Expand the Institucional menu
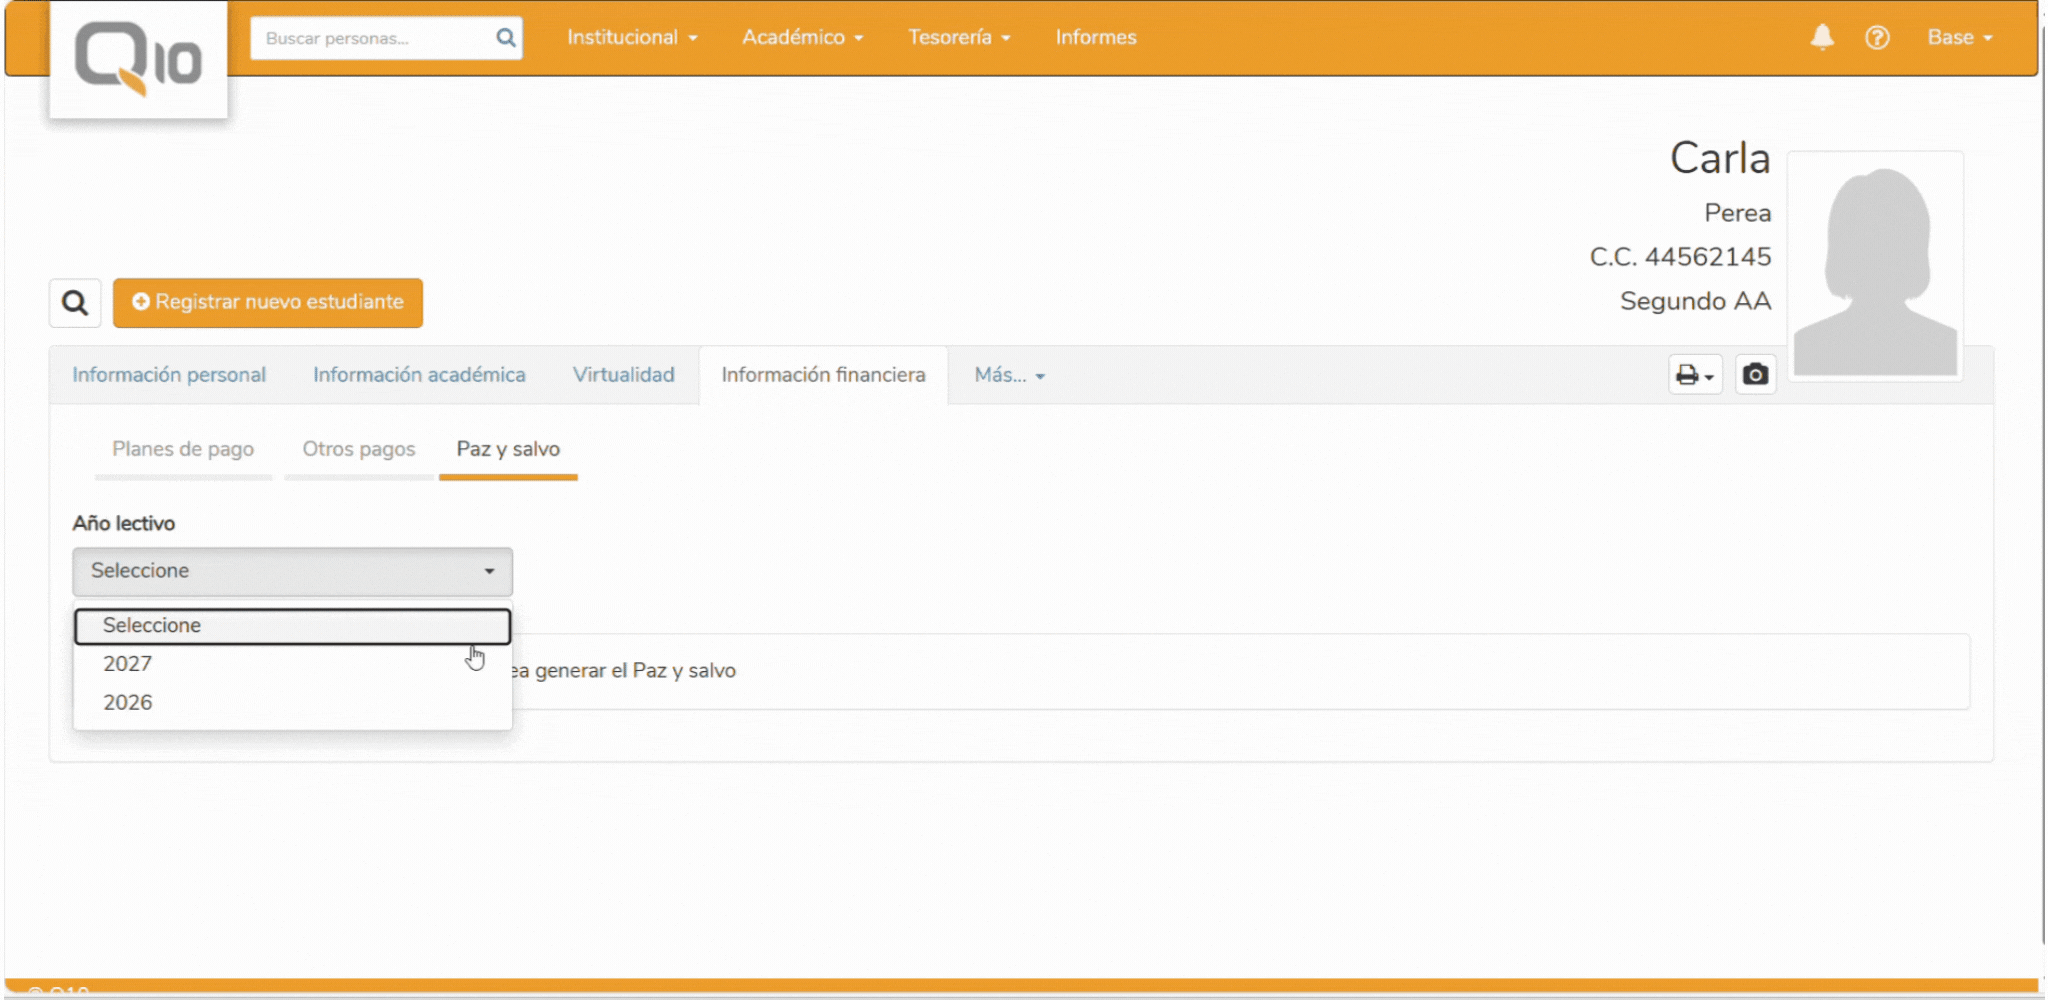This screenshot has height=1000, width=2048. (632, 38)
